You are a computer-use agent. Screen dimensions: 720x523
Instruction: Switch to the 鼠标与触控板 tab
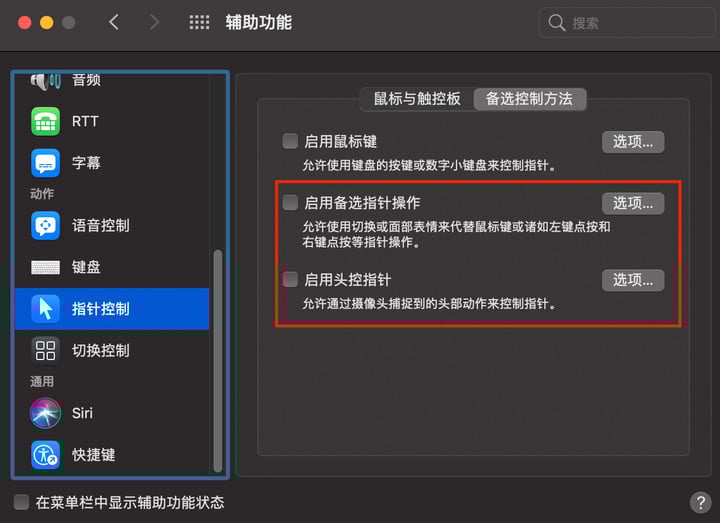pos(417,99)
